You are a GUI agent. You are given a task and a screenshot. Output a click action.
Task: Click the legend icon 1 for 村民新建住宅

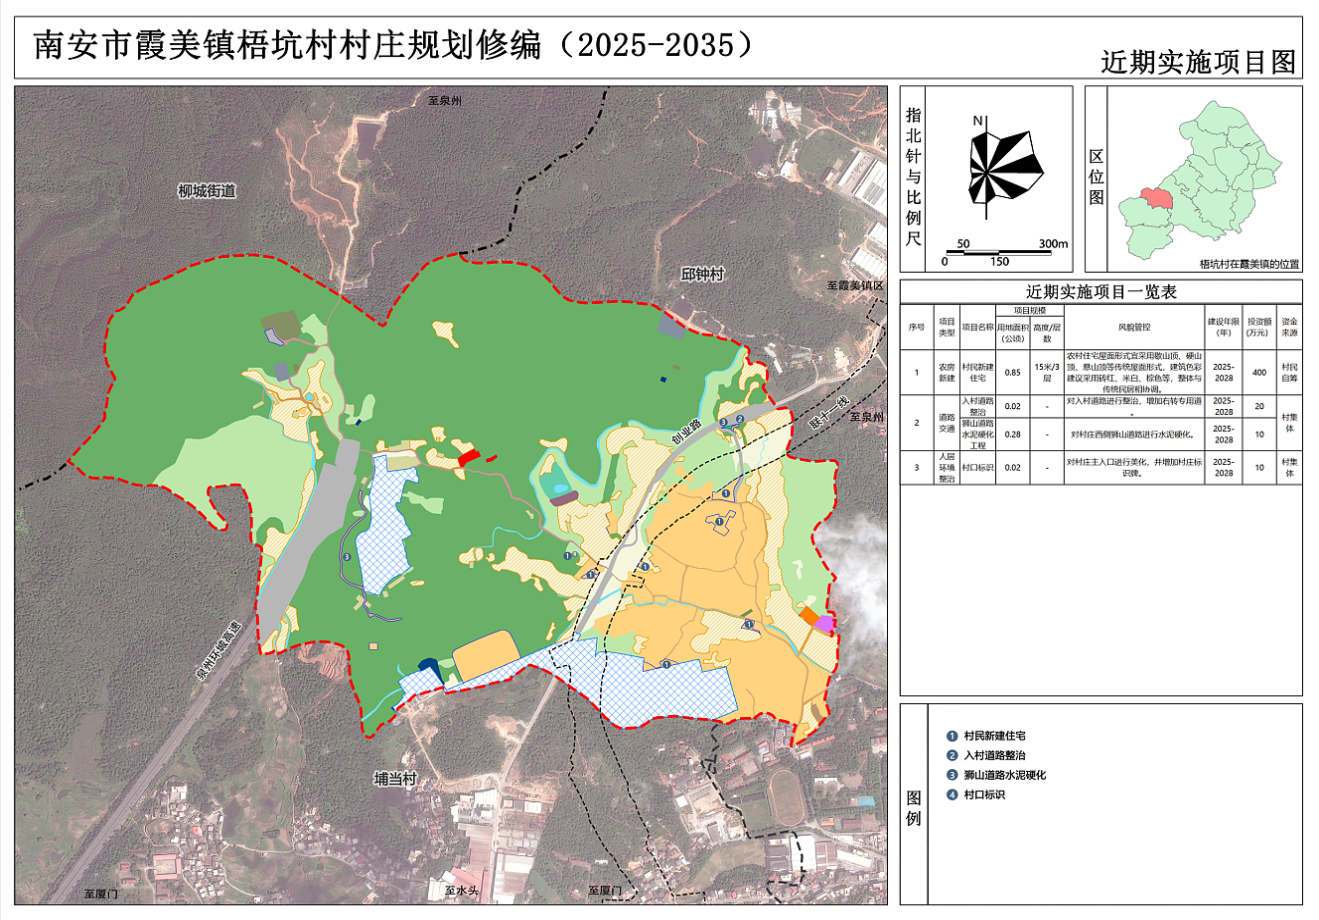coord(952,736)
